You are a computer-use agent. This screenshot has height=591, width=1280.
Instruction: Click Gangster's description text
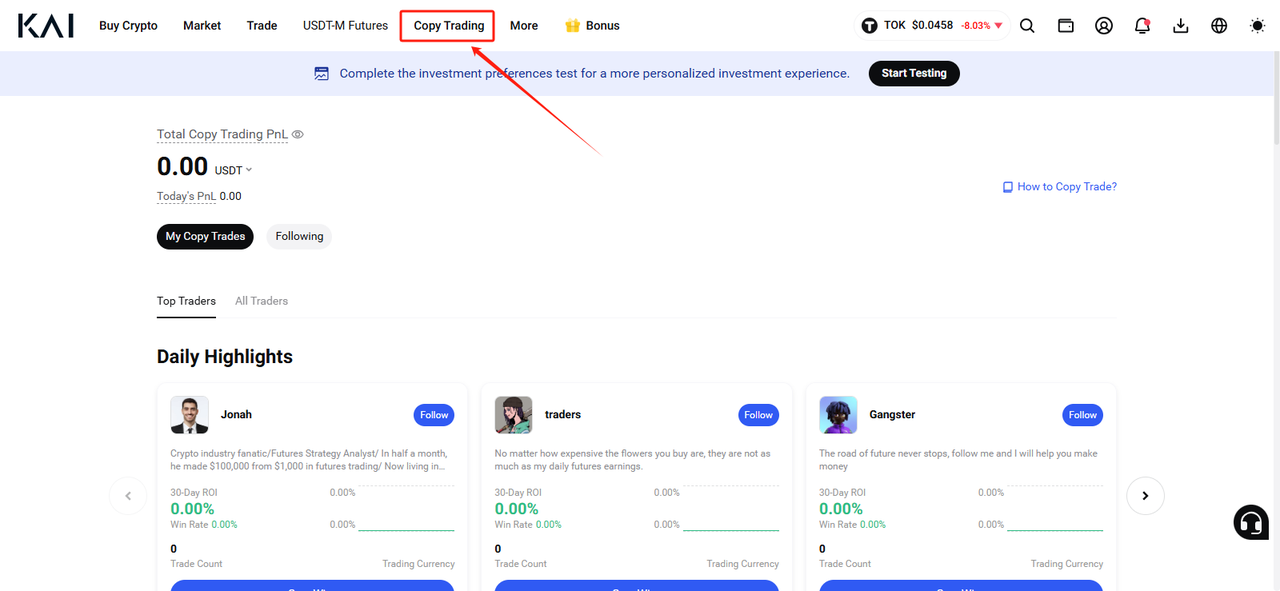[x=958, y=460]
